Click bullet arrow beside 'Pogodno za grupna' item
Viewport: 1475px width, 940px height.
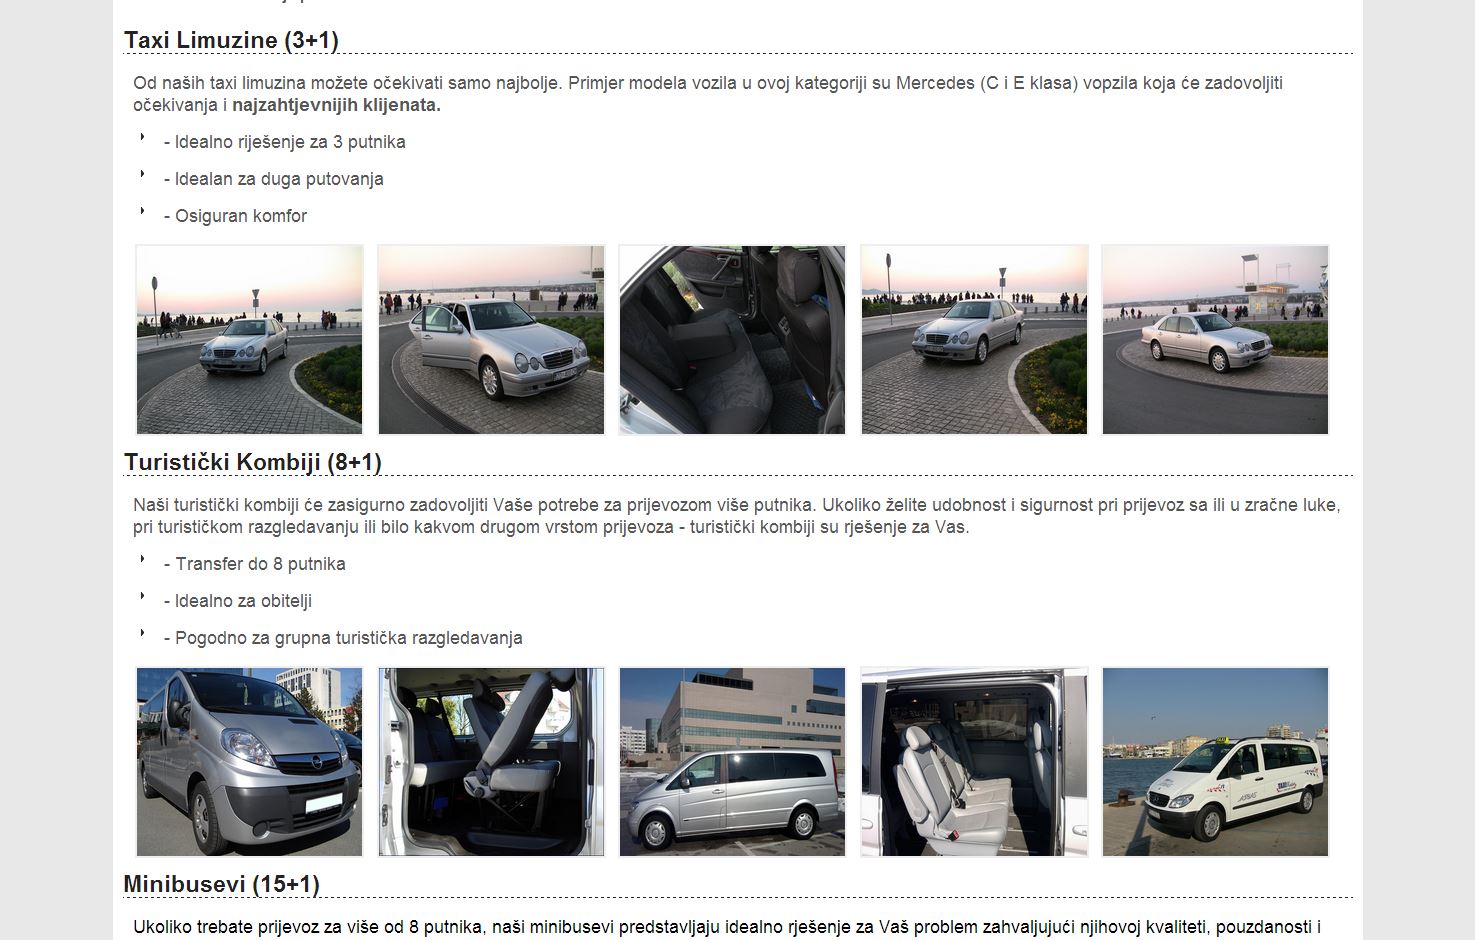(142, 633)
